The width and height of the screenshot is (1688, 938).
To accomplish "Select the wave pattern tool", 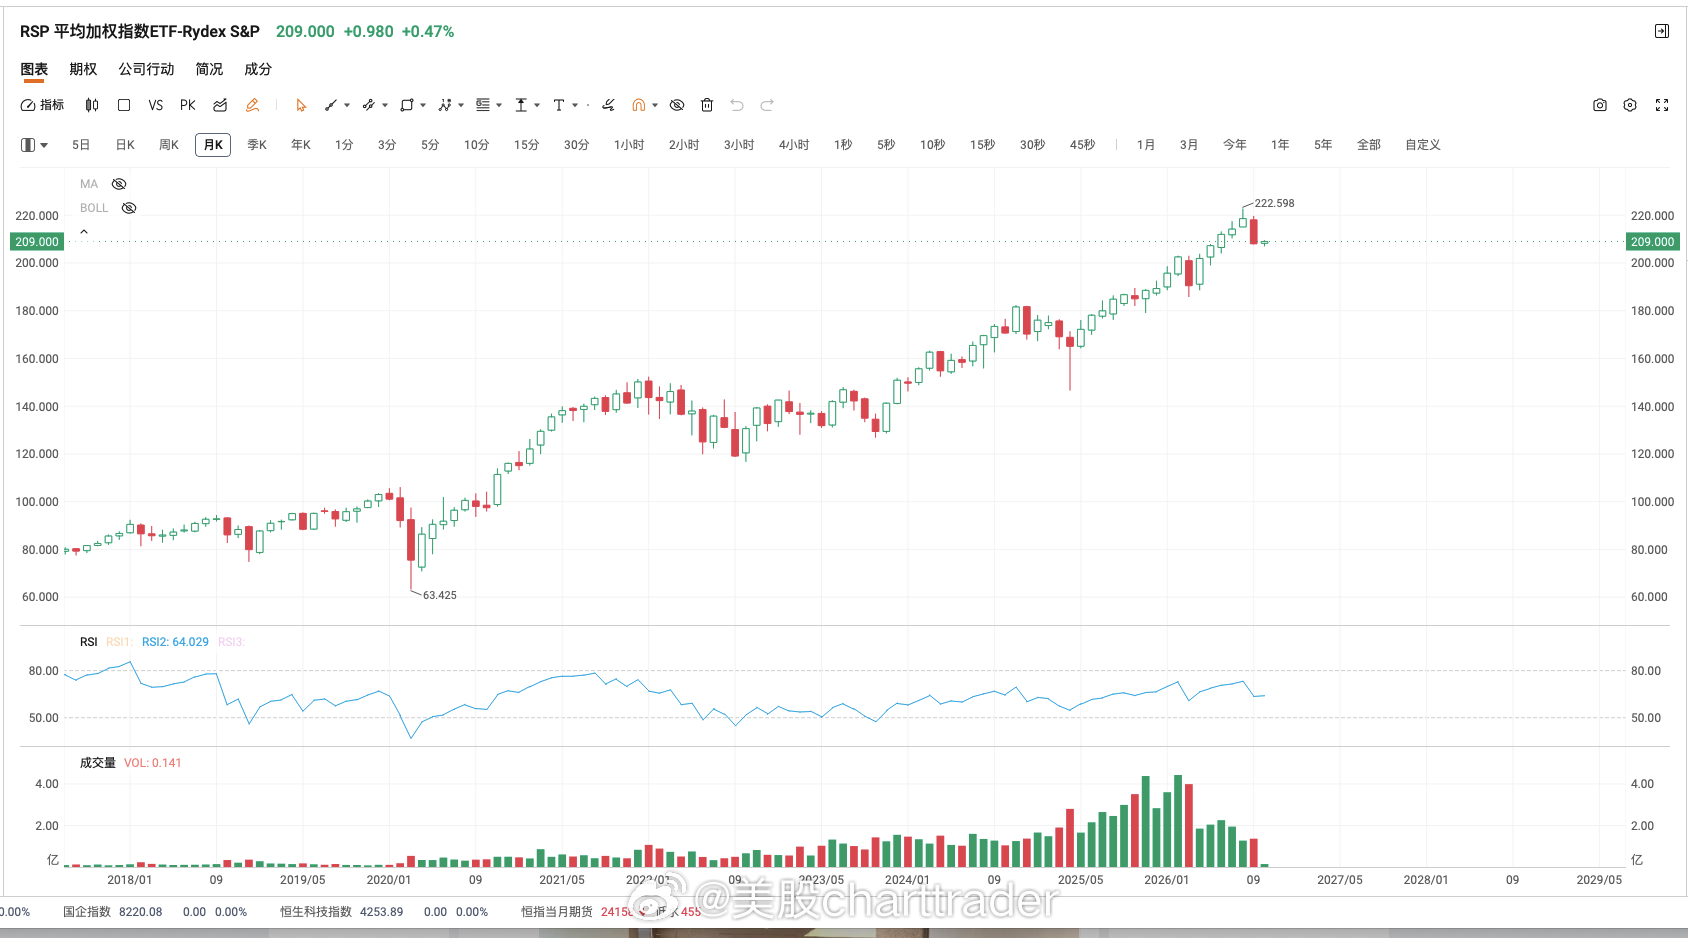I will coord(445,105).
